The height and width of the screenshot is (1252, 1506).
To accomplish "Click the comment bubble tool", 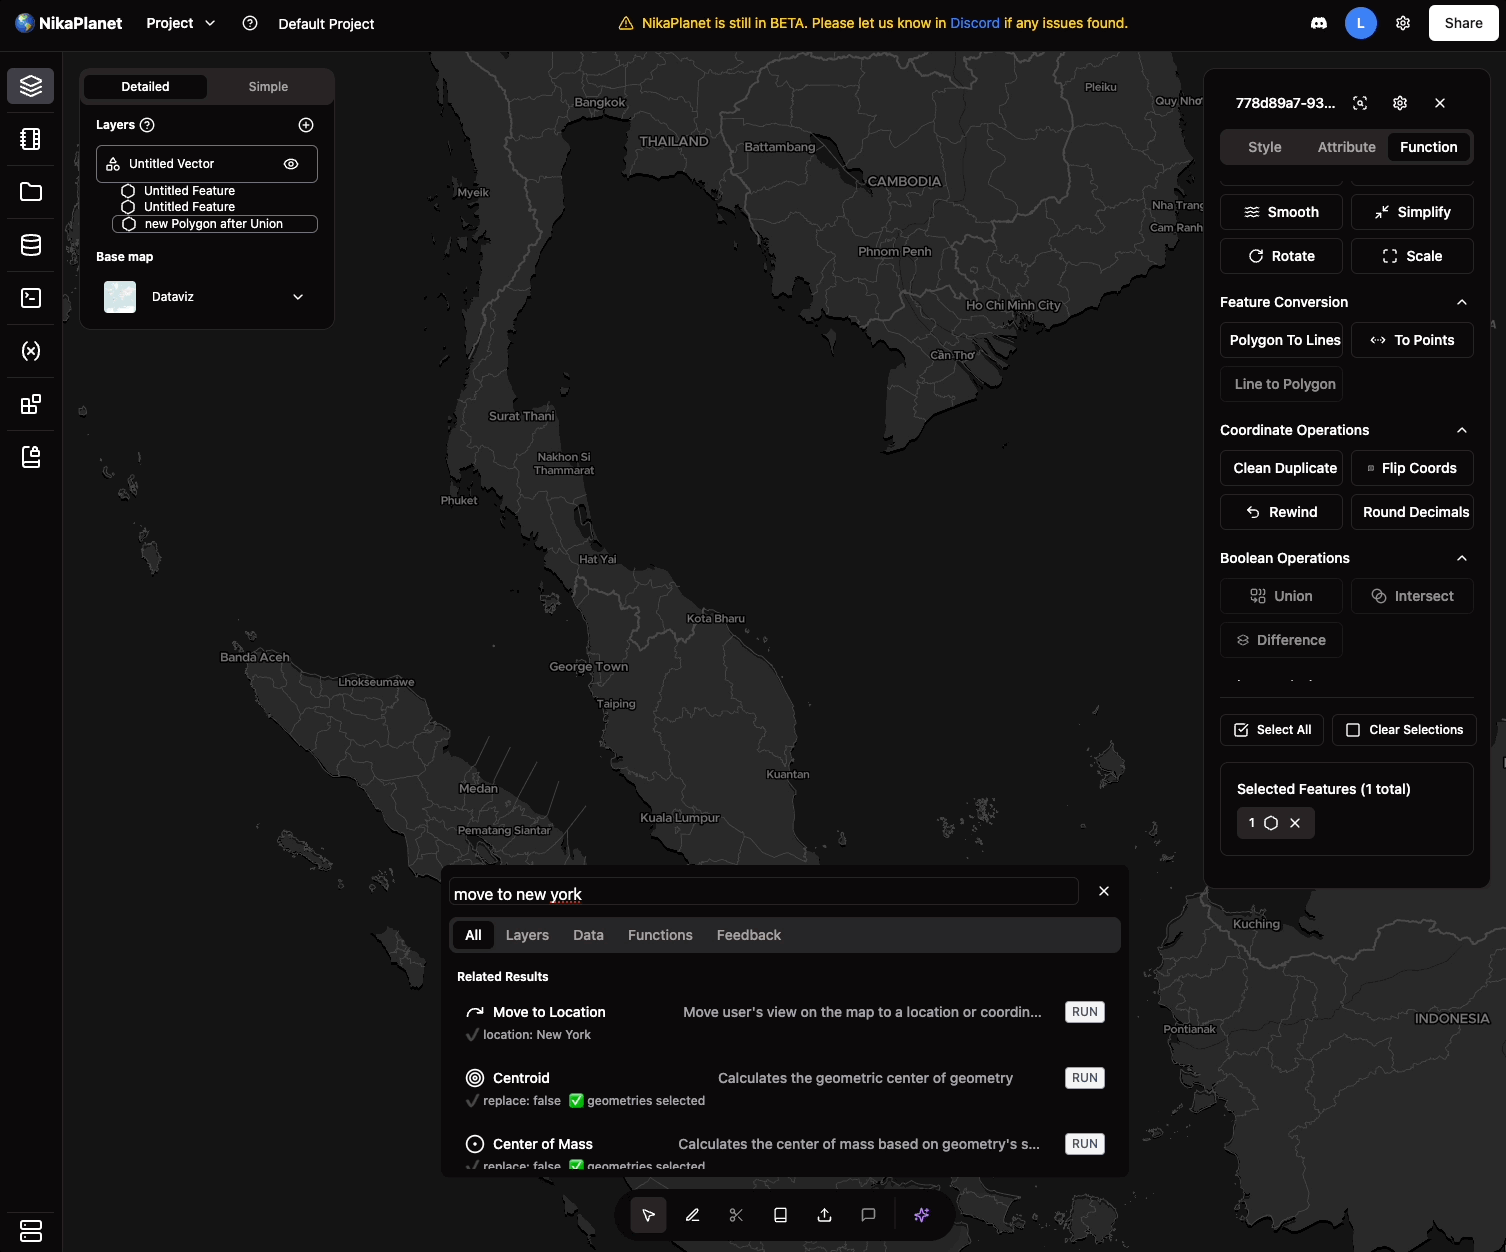I will point(868,1215).
